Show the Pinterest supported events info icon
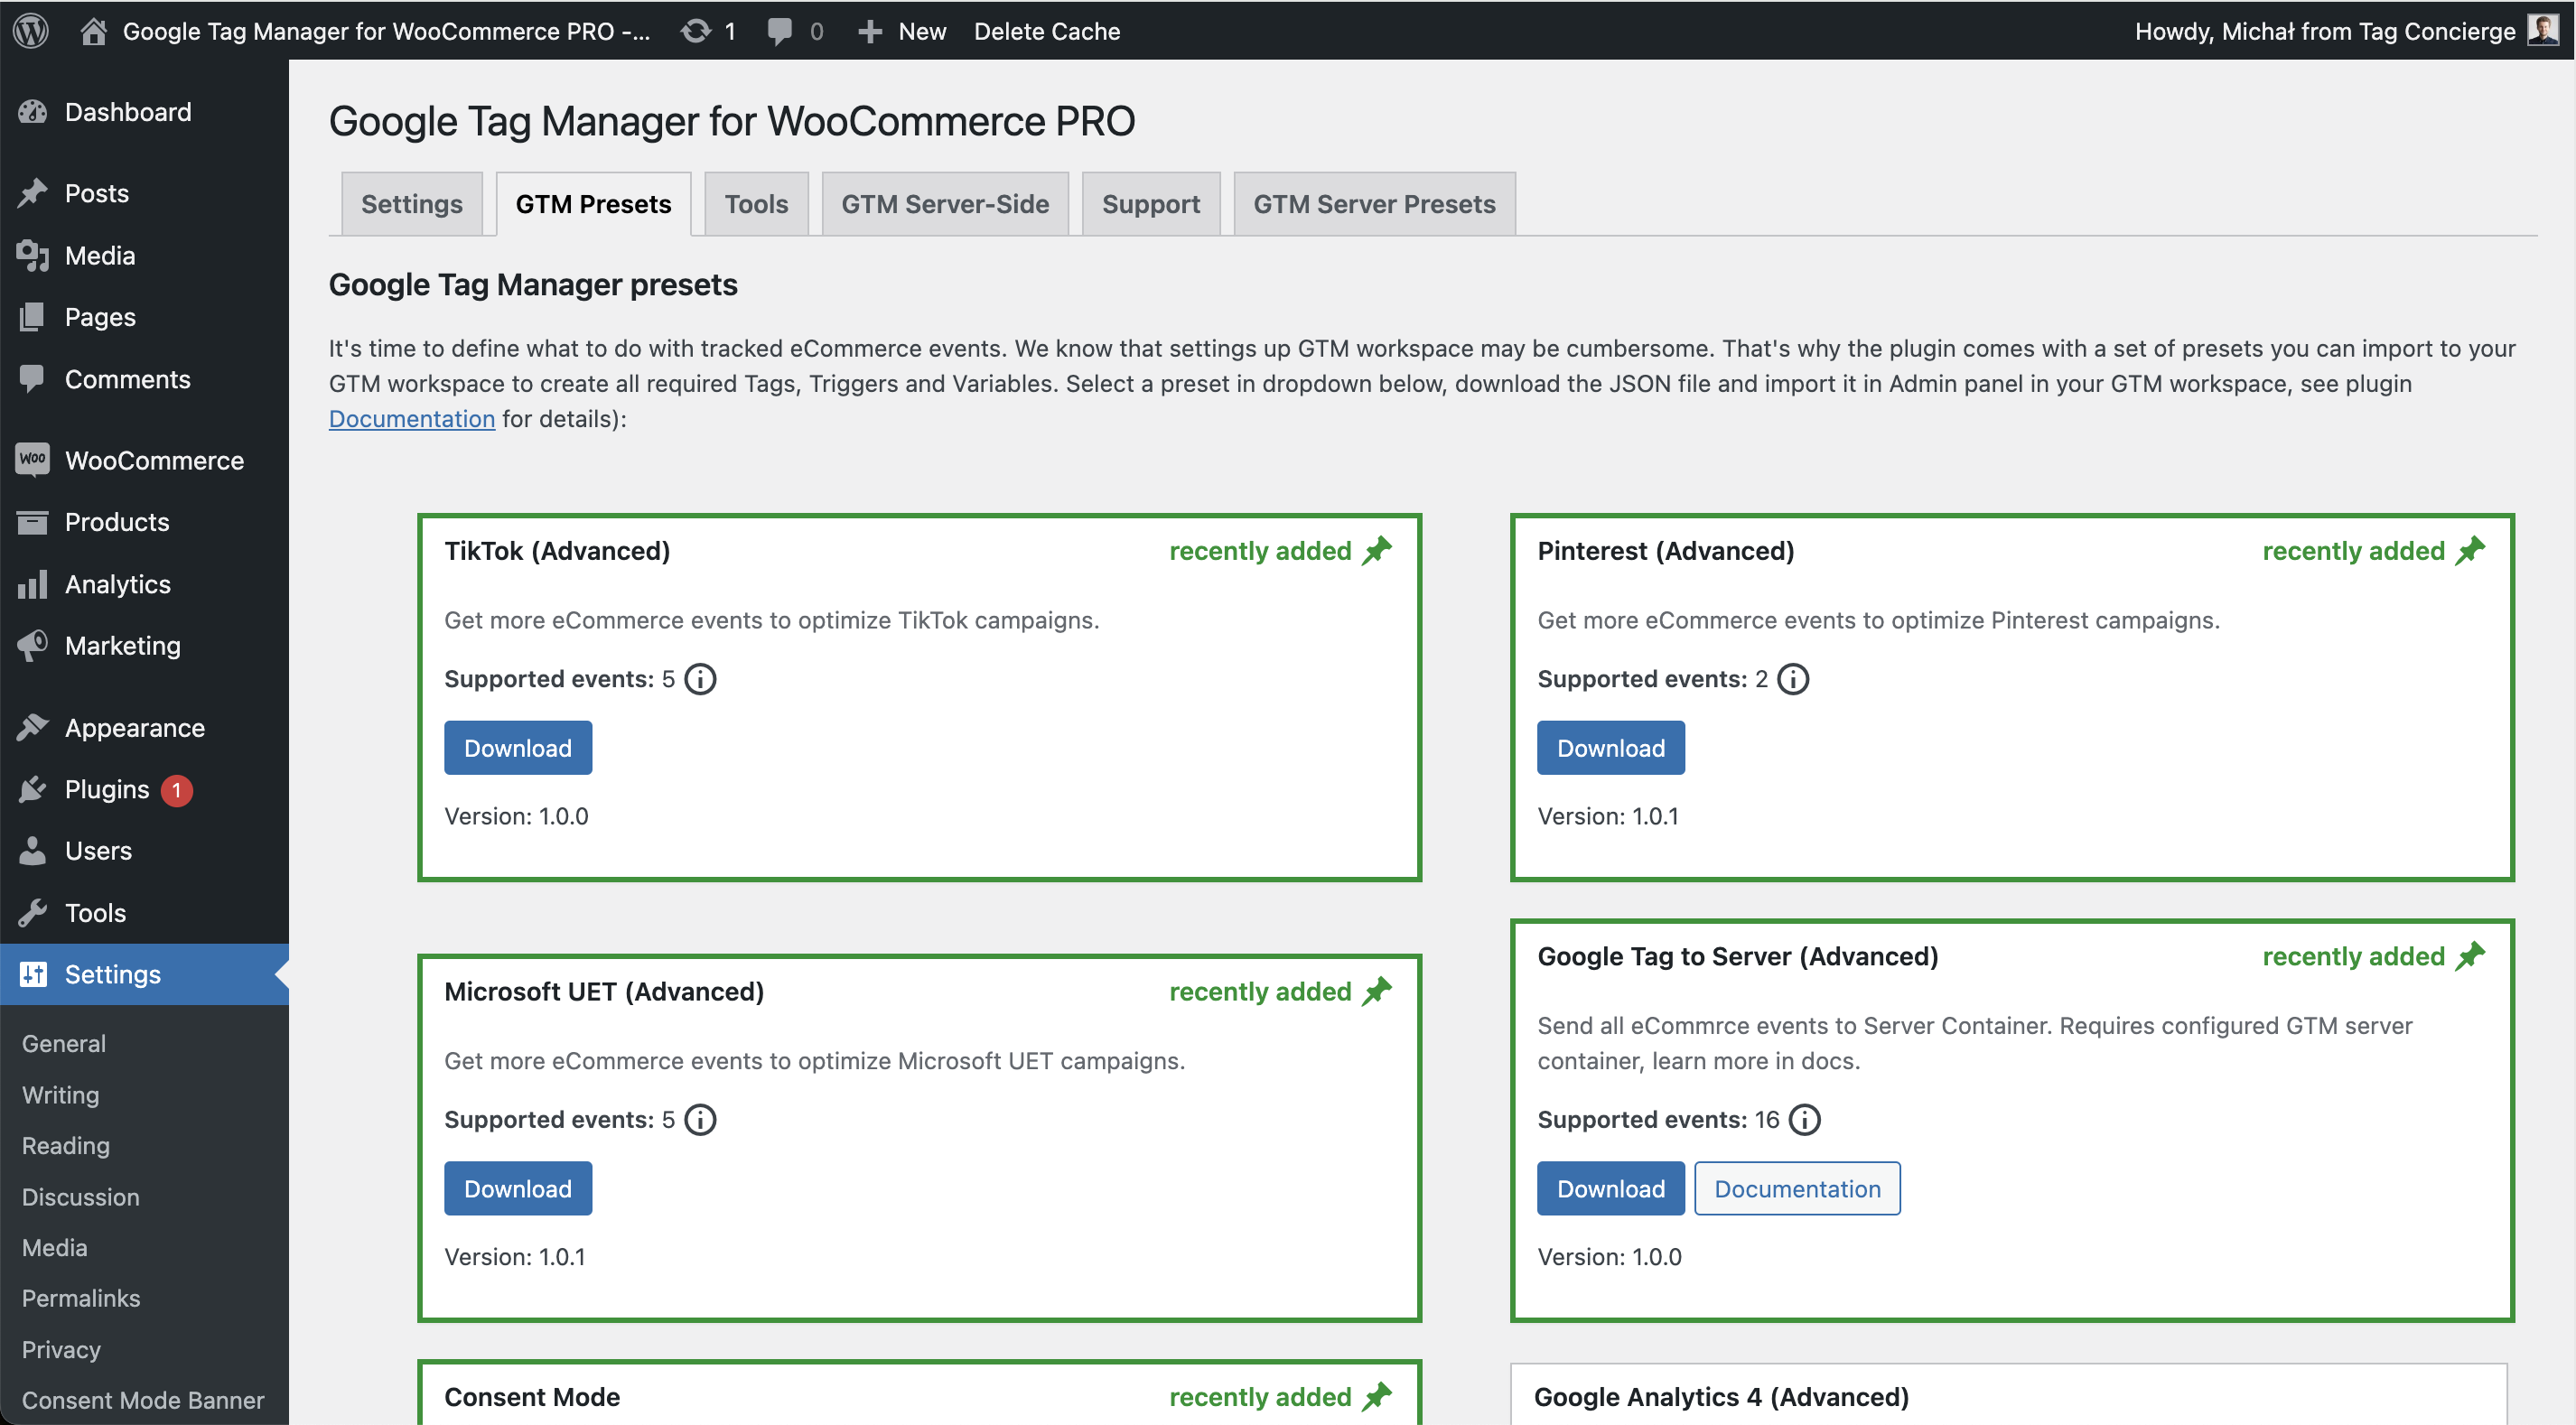Screen dimensions: 2576x1425 (1793, 679)
